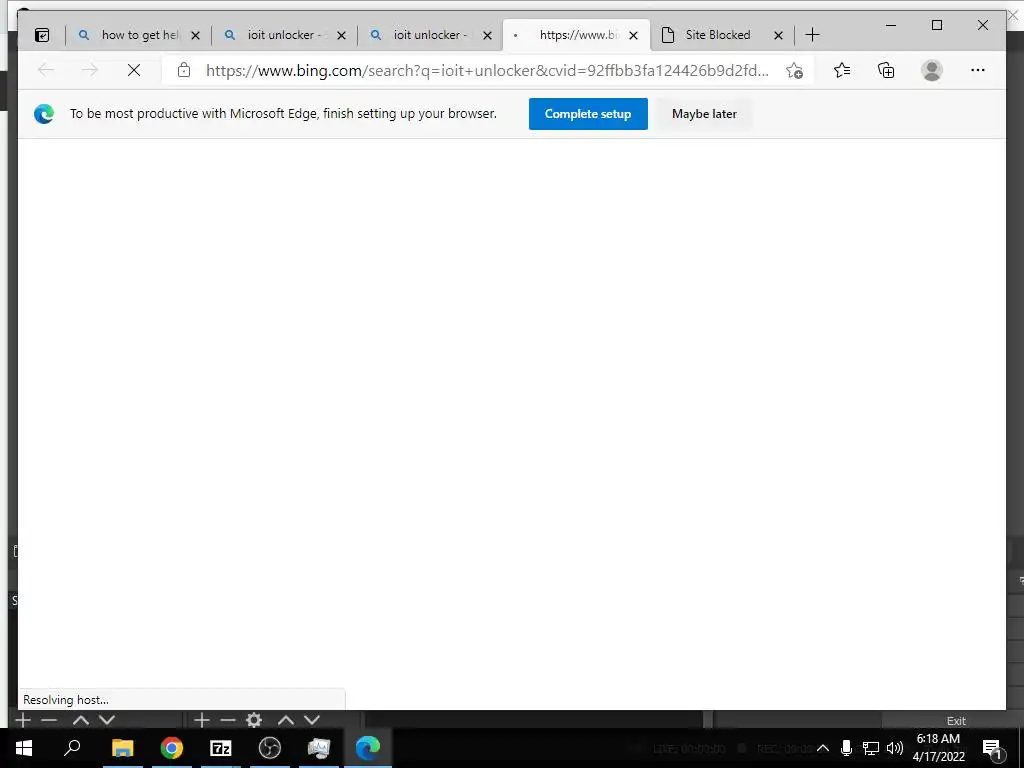
Task: Stop loading the Bing page
Action: click(134, 70)
